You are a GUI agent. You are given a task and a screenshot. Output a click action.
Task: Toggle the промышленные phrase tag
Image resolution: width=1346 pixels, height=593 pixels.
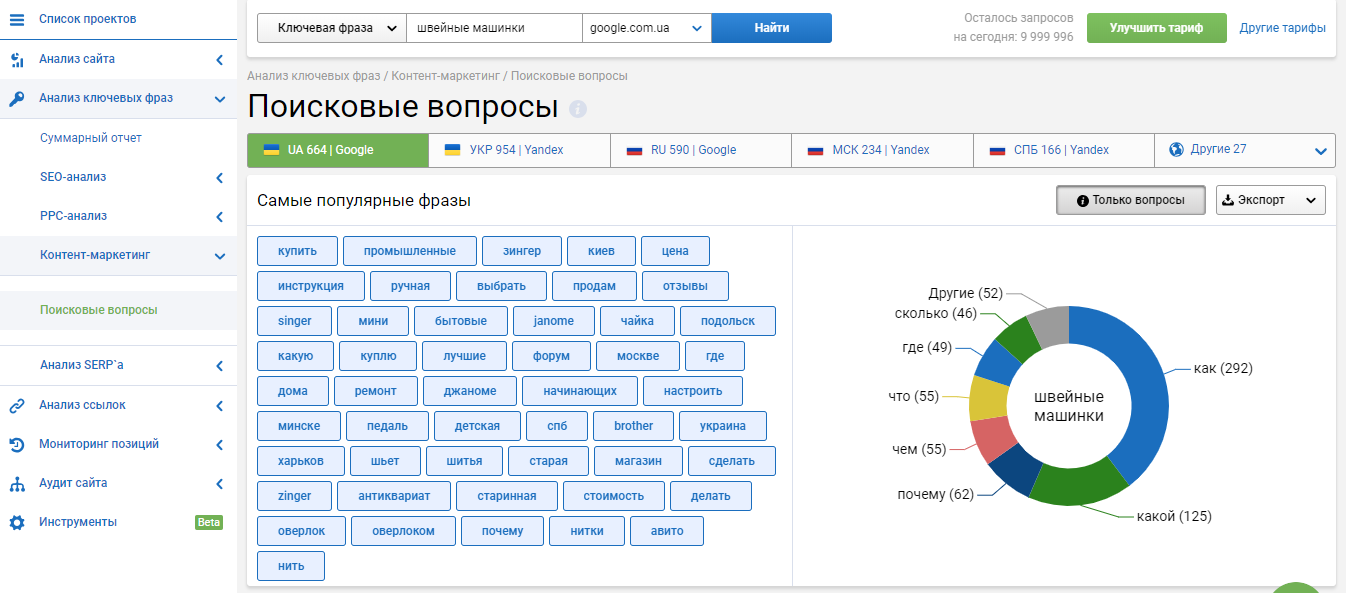pyautogui.click(x=409, y=251)
